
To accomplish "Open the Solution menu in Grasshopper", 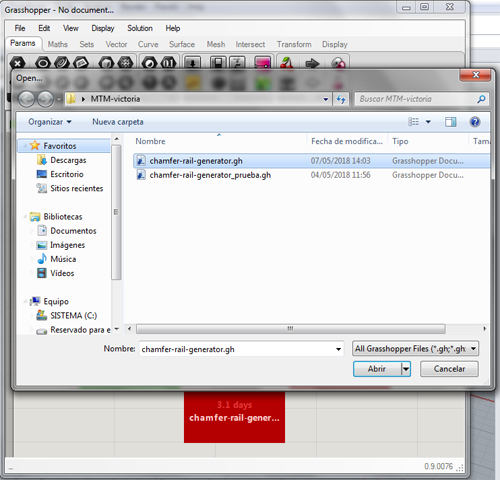I will (x=140, y=28).
